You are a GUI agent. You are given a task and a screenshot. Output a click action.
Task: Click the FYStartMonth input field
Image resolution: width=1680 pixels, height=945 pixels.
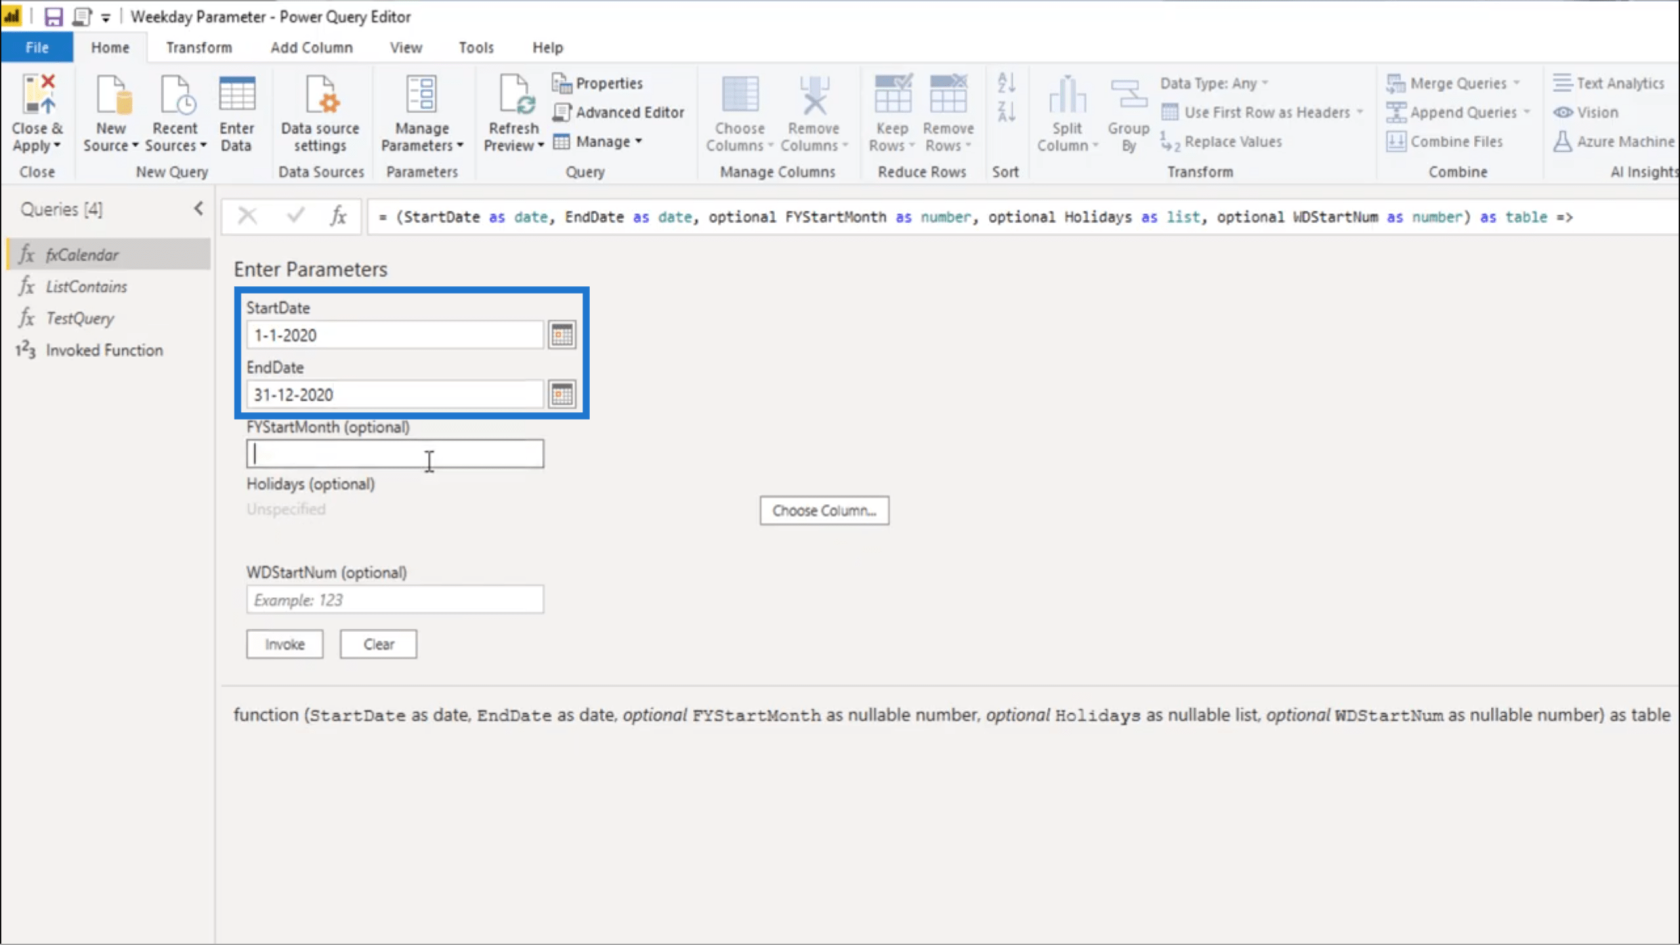(x=395, y=454)
